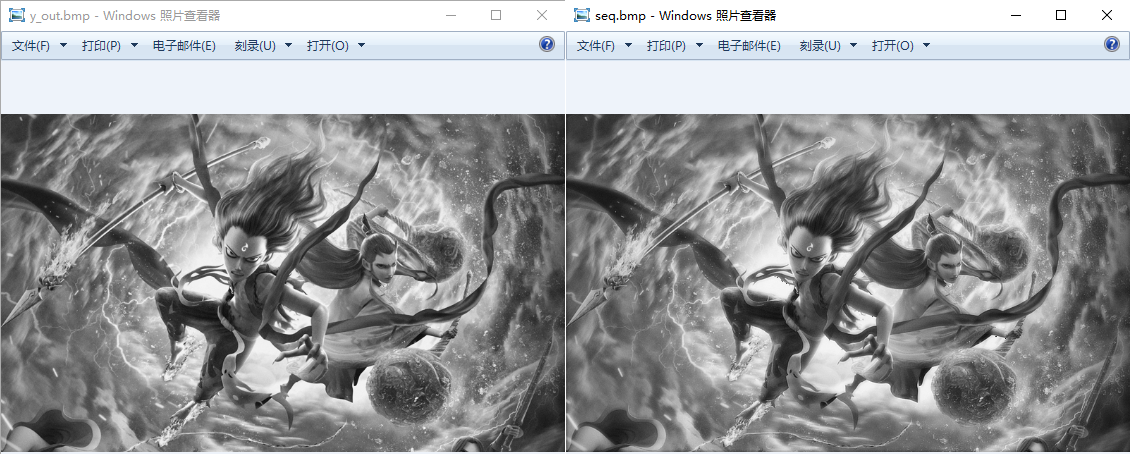This screenshot has height=454, width=1130.
Task: Open 打印(P) menu in seq.bmp window
Action: pyautogui.click(x=666, y=45)
